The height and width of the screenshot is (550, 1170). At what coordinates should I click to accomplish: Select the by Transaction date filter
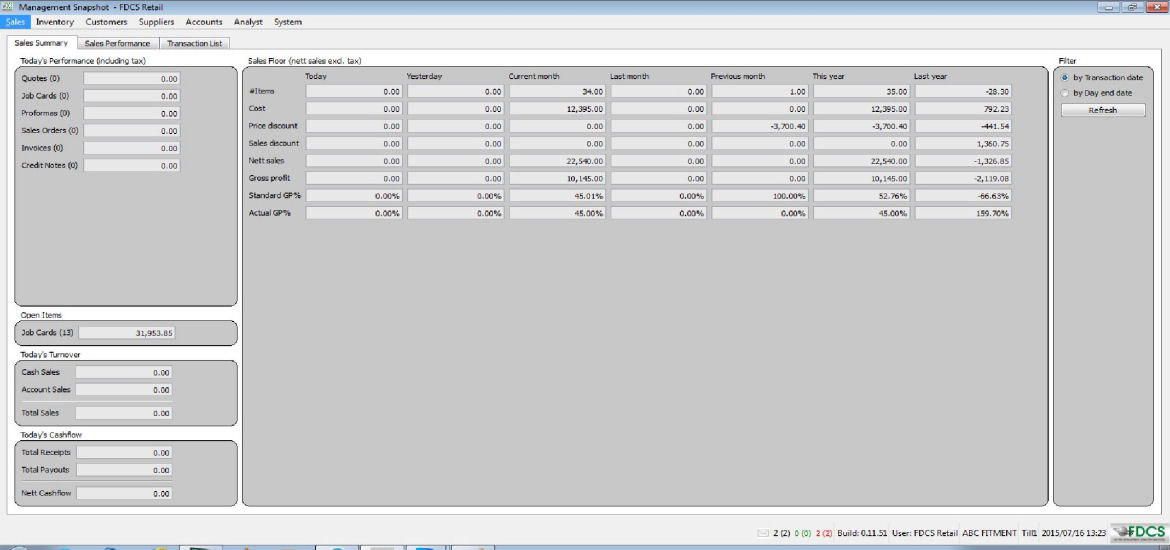tap(1066, 77)
